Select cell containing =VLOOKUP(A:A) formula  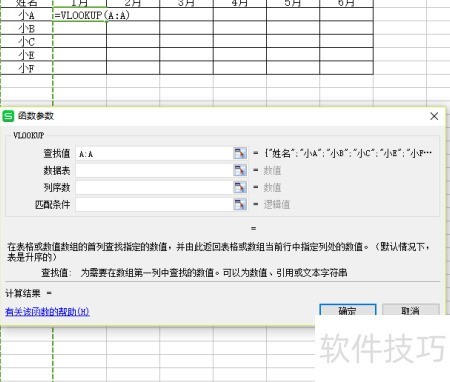click(x=80, y=15)
